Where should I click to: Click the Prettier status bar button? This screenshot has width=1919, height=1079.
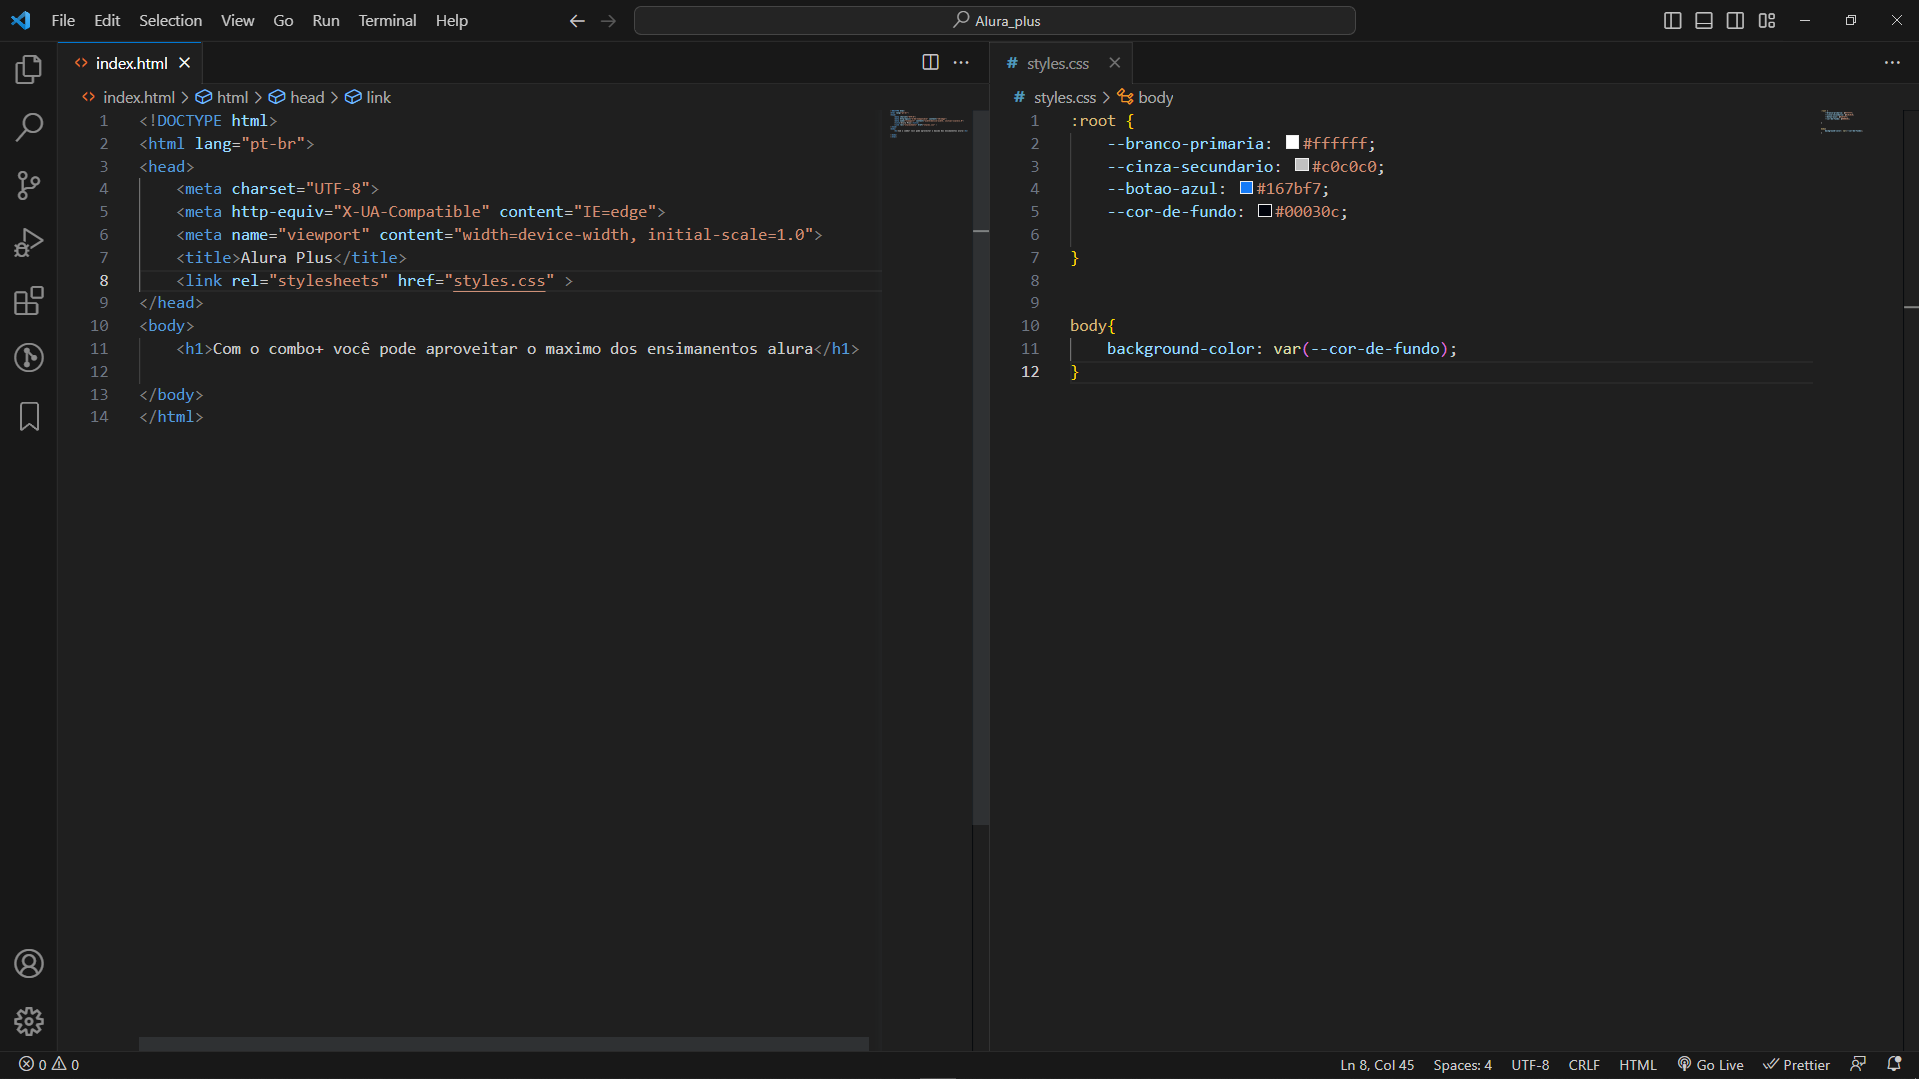tap(1796, 1065)
